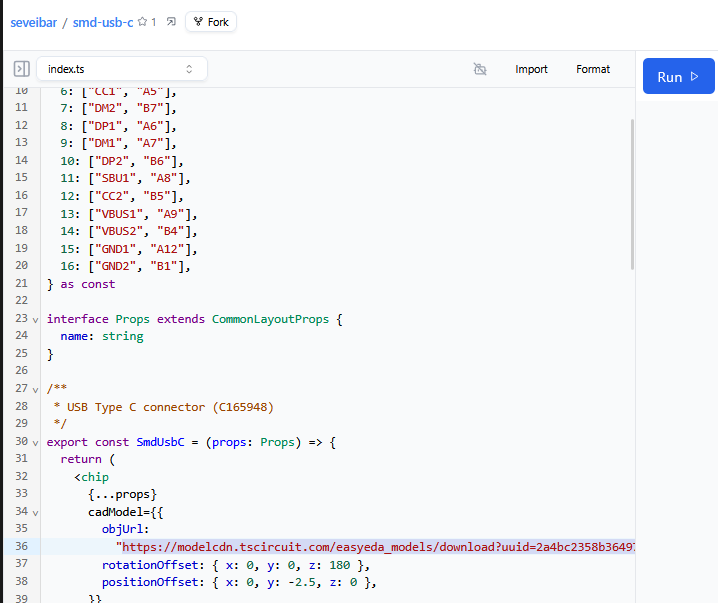Viewport: 718px width, 603px height.
Task: Fork this snippet
Action: pos(211,21)
